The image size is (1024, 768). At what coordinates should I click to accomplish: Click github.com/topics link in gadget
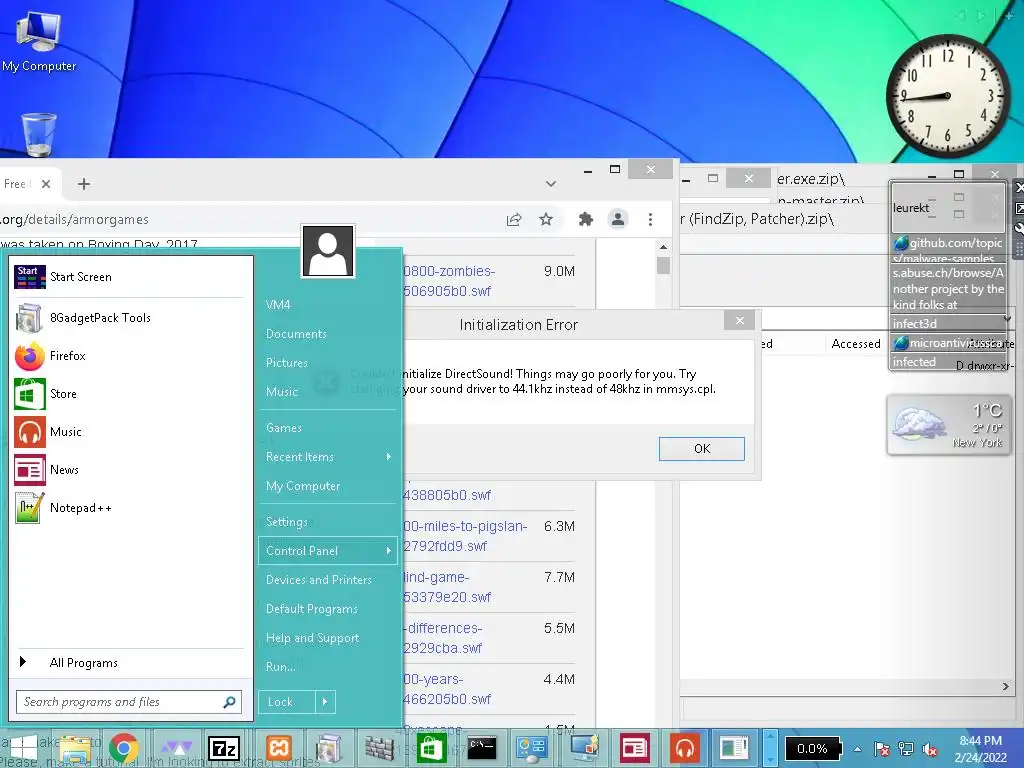coord(948,250)
